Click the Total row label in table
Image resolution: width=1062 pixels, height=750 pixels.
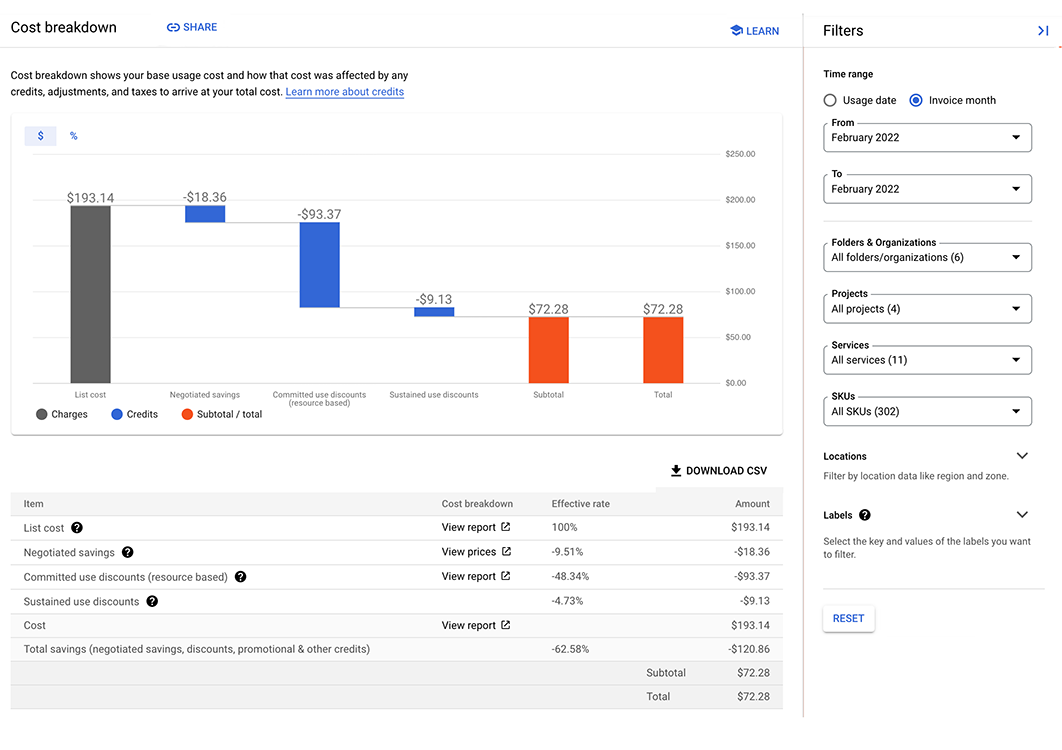(658, 696)
